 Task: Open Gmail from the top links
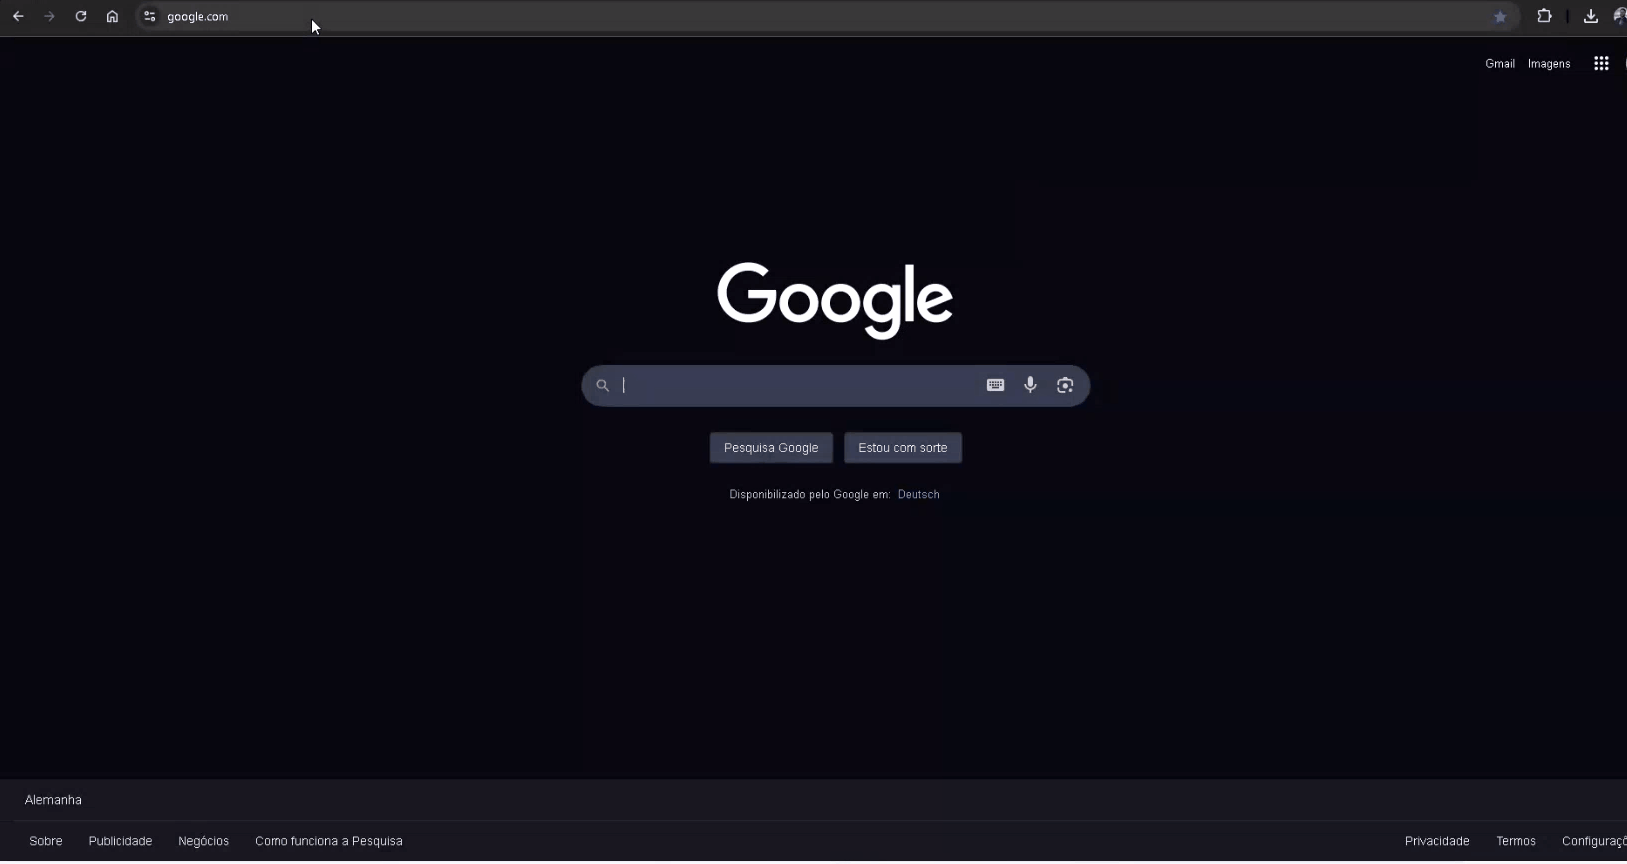pyautogui.click(x=1500, y=64)
